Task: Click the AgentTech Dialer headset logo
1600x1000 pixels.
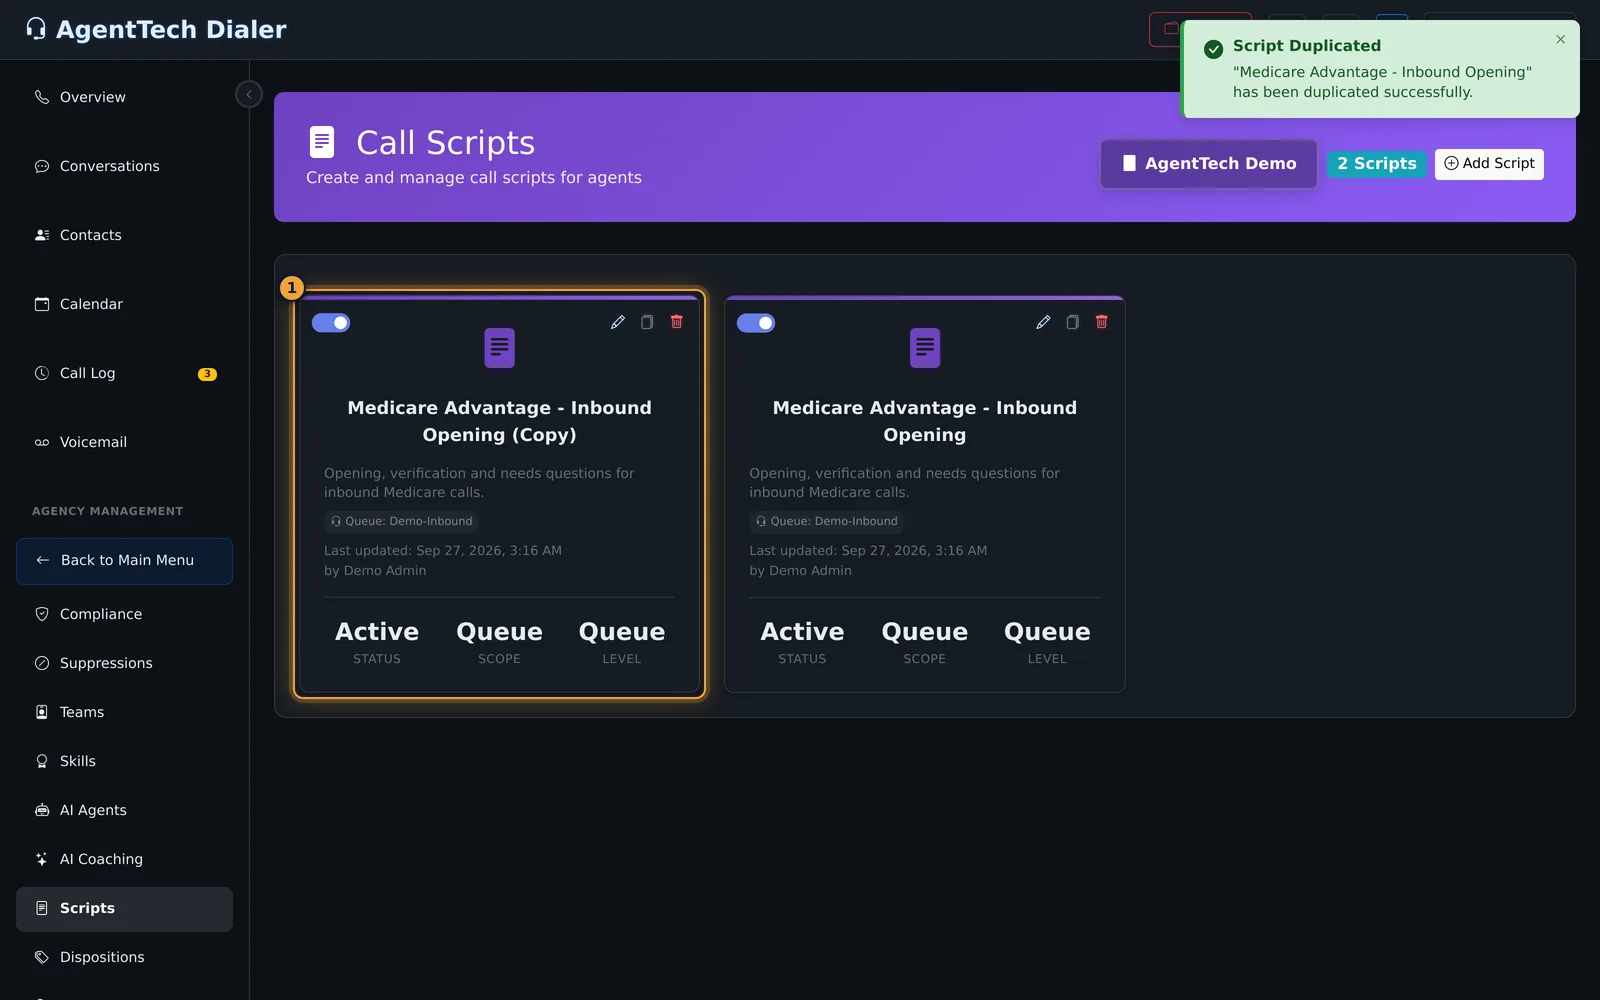Action: coord(36,29)
